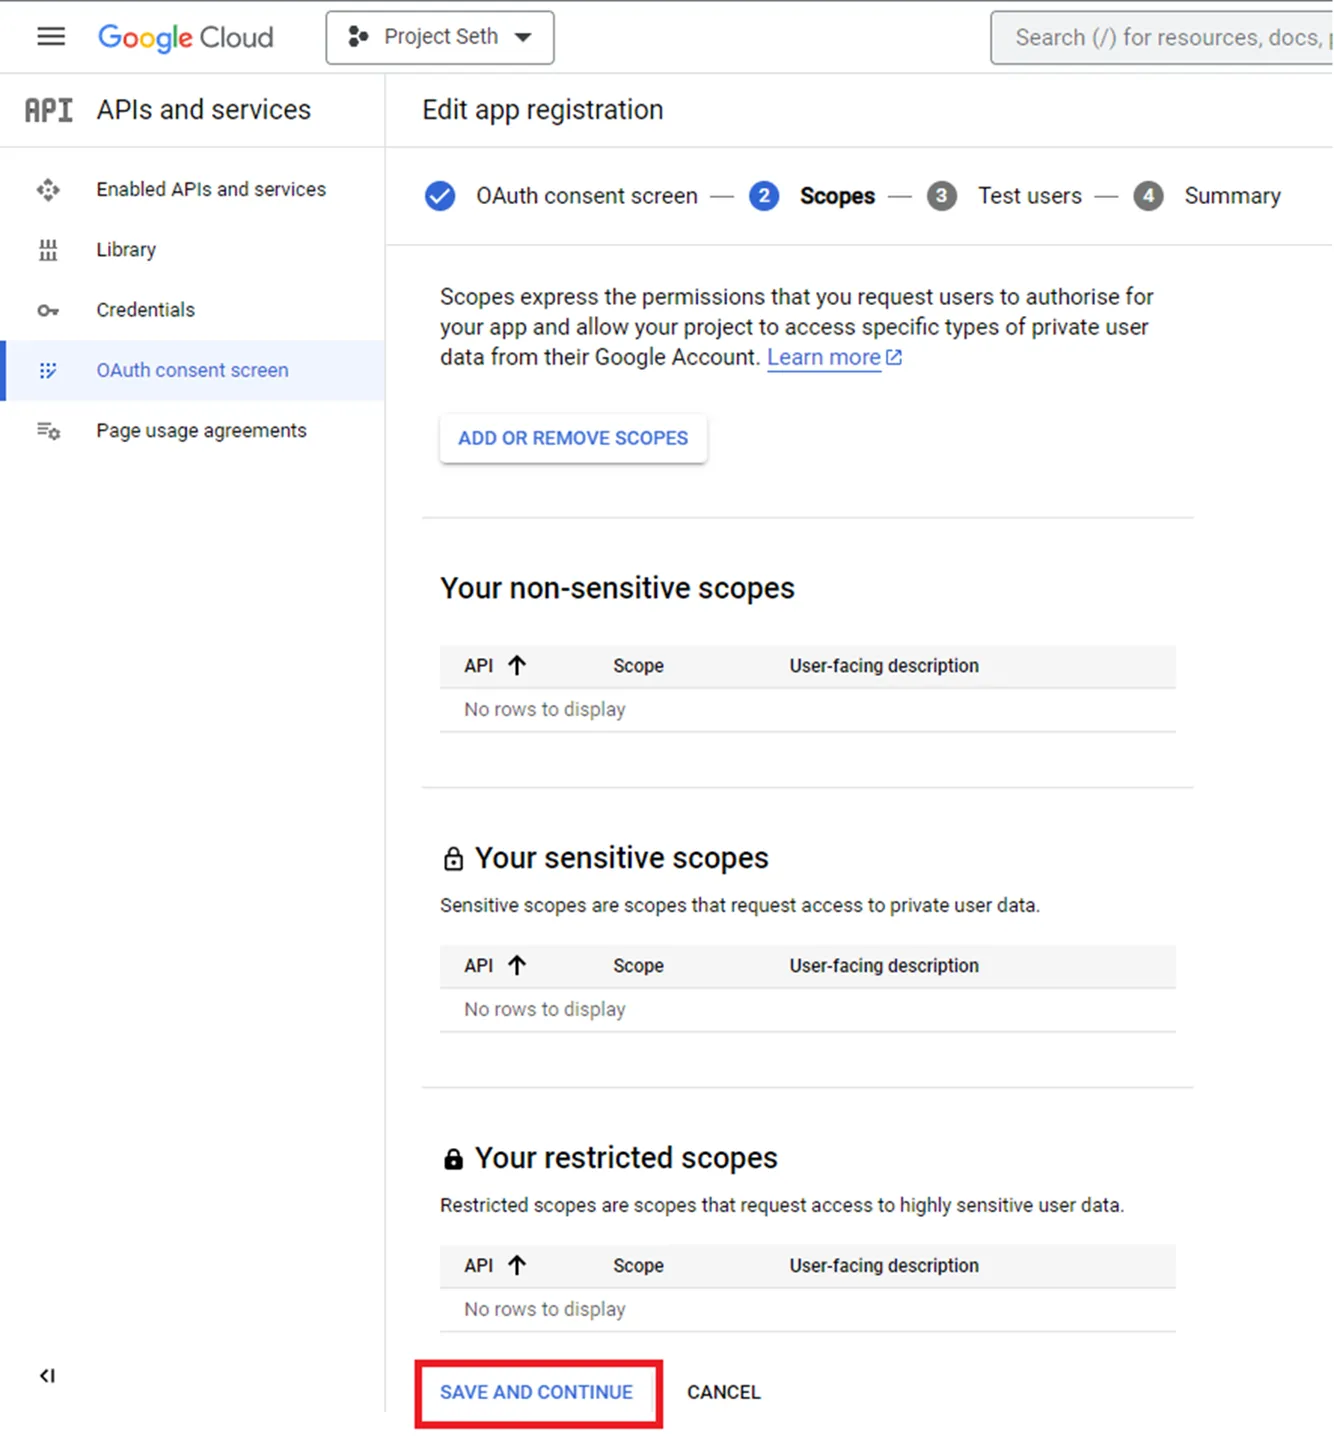1334x1456 pixels.
Task: Click the Page usage agreements icon
Action: point(48,431)
